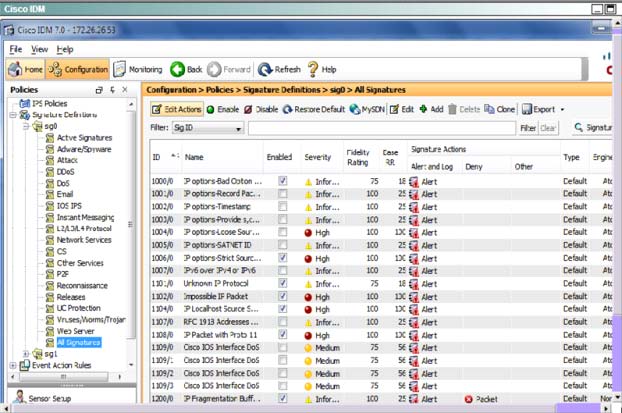Open the Export dropdown arrow
Image resolution: width=622 pixels, height=413 pixels.
pos(562,109)
